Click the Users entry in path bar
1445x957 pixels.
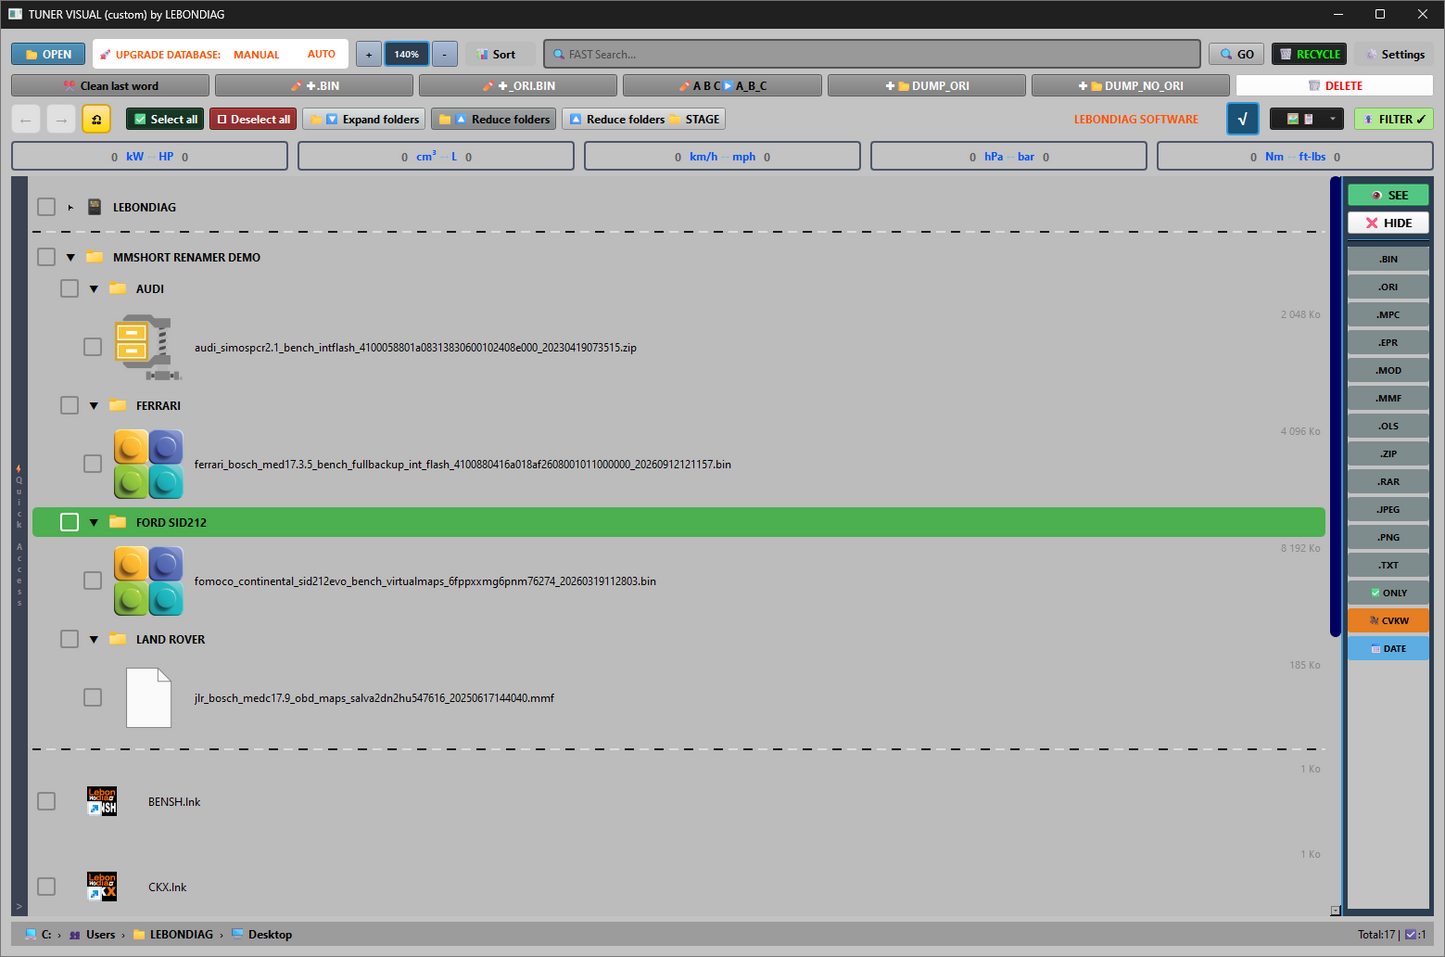(92, 934)
